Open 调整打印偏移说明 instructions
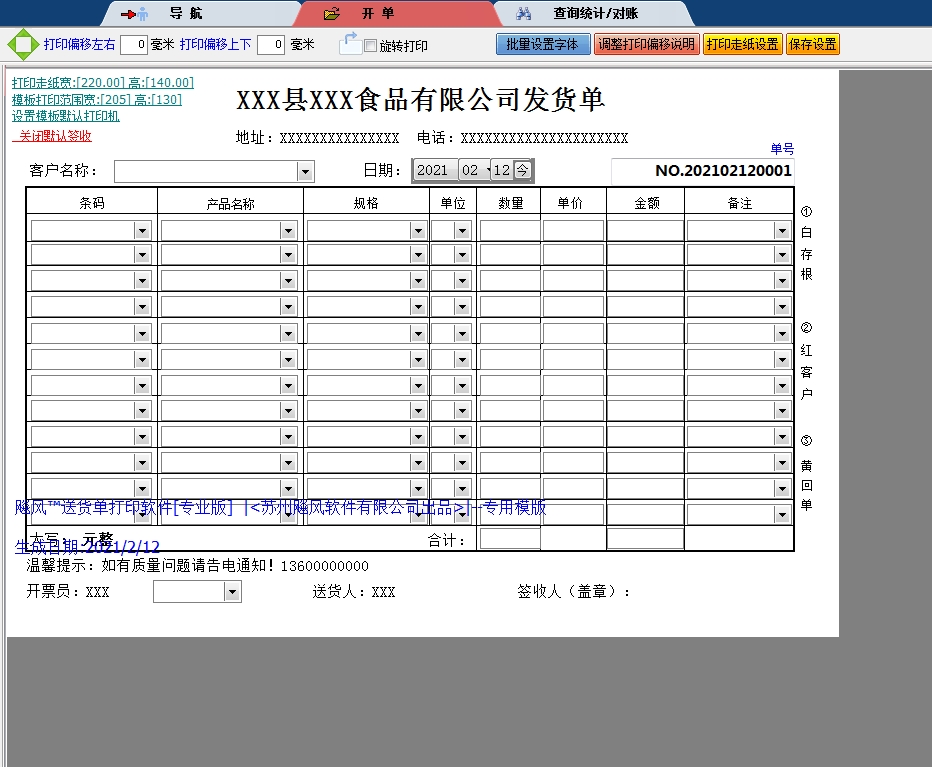Image resolution: width=932 pixels, height=767 pixels. [x=646, y=45]
